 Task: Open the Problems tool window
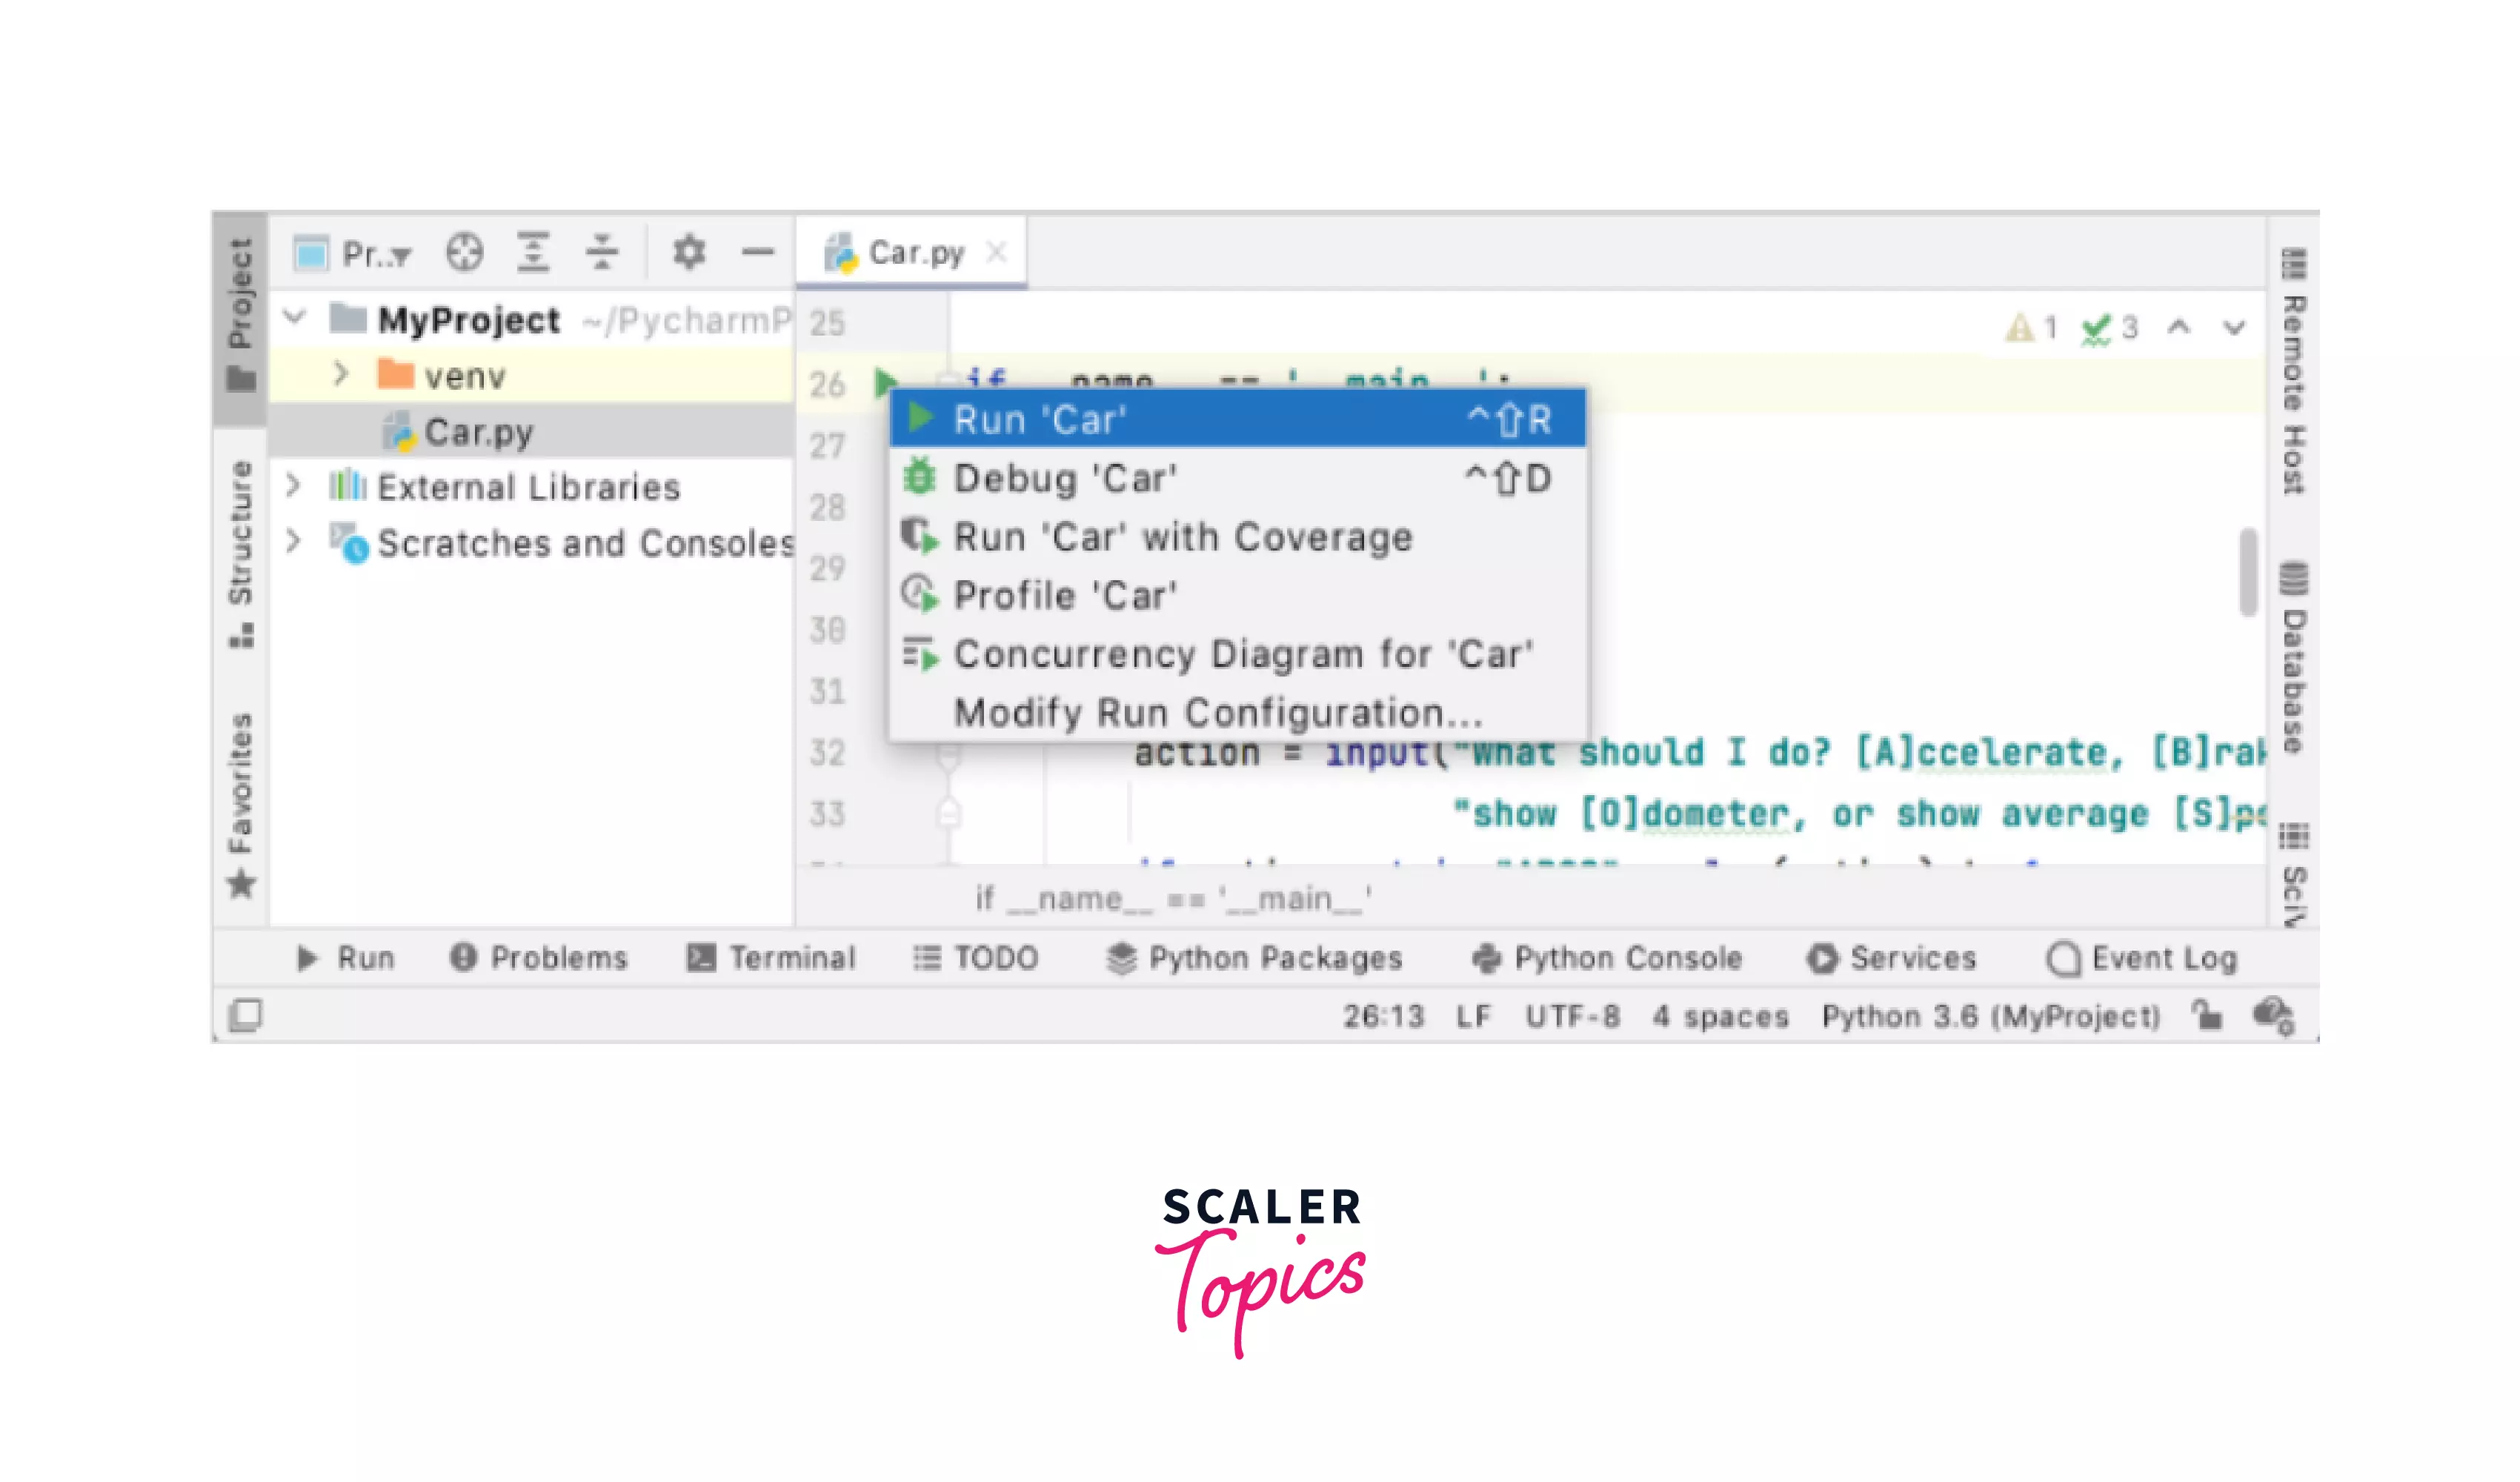point(539,958)
